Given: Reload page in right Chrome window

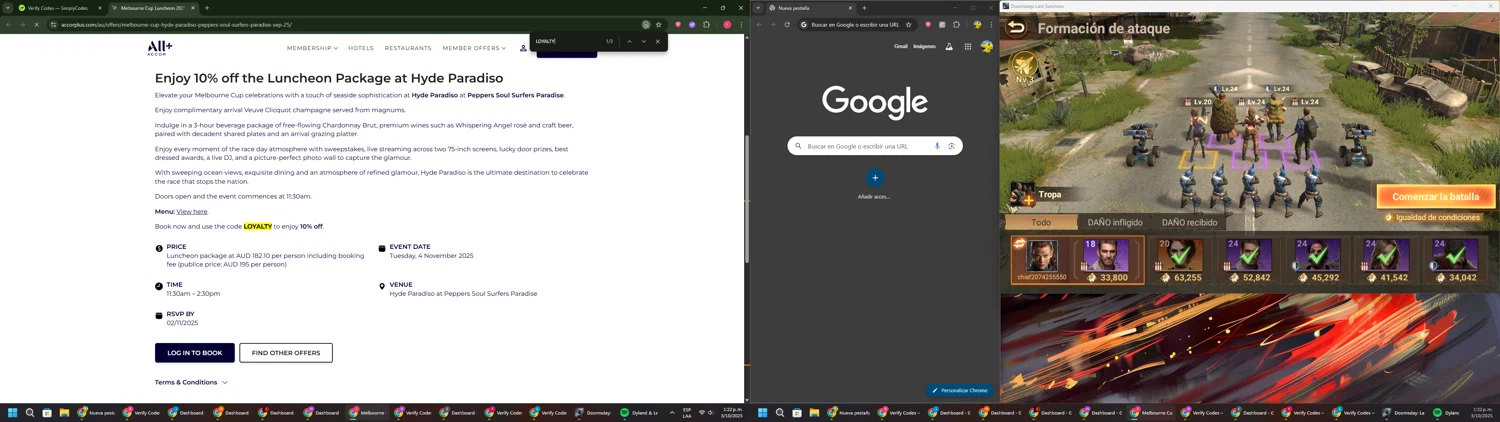Looking at the screenshot, I should [x=787, y=24].
